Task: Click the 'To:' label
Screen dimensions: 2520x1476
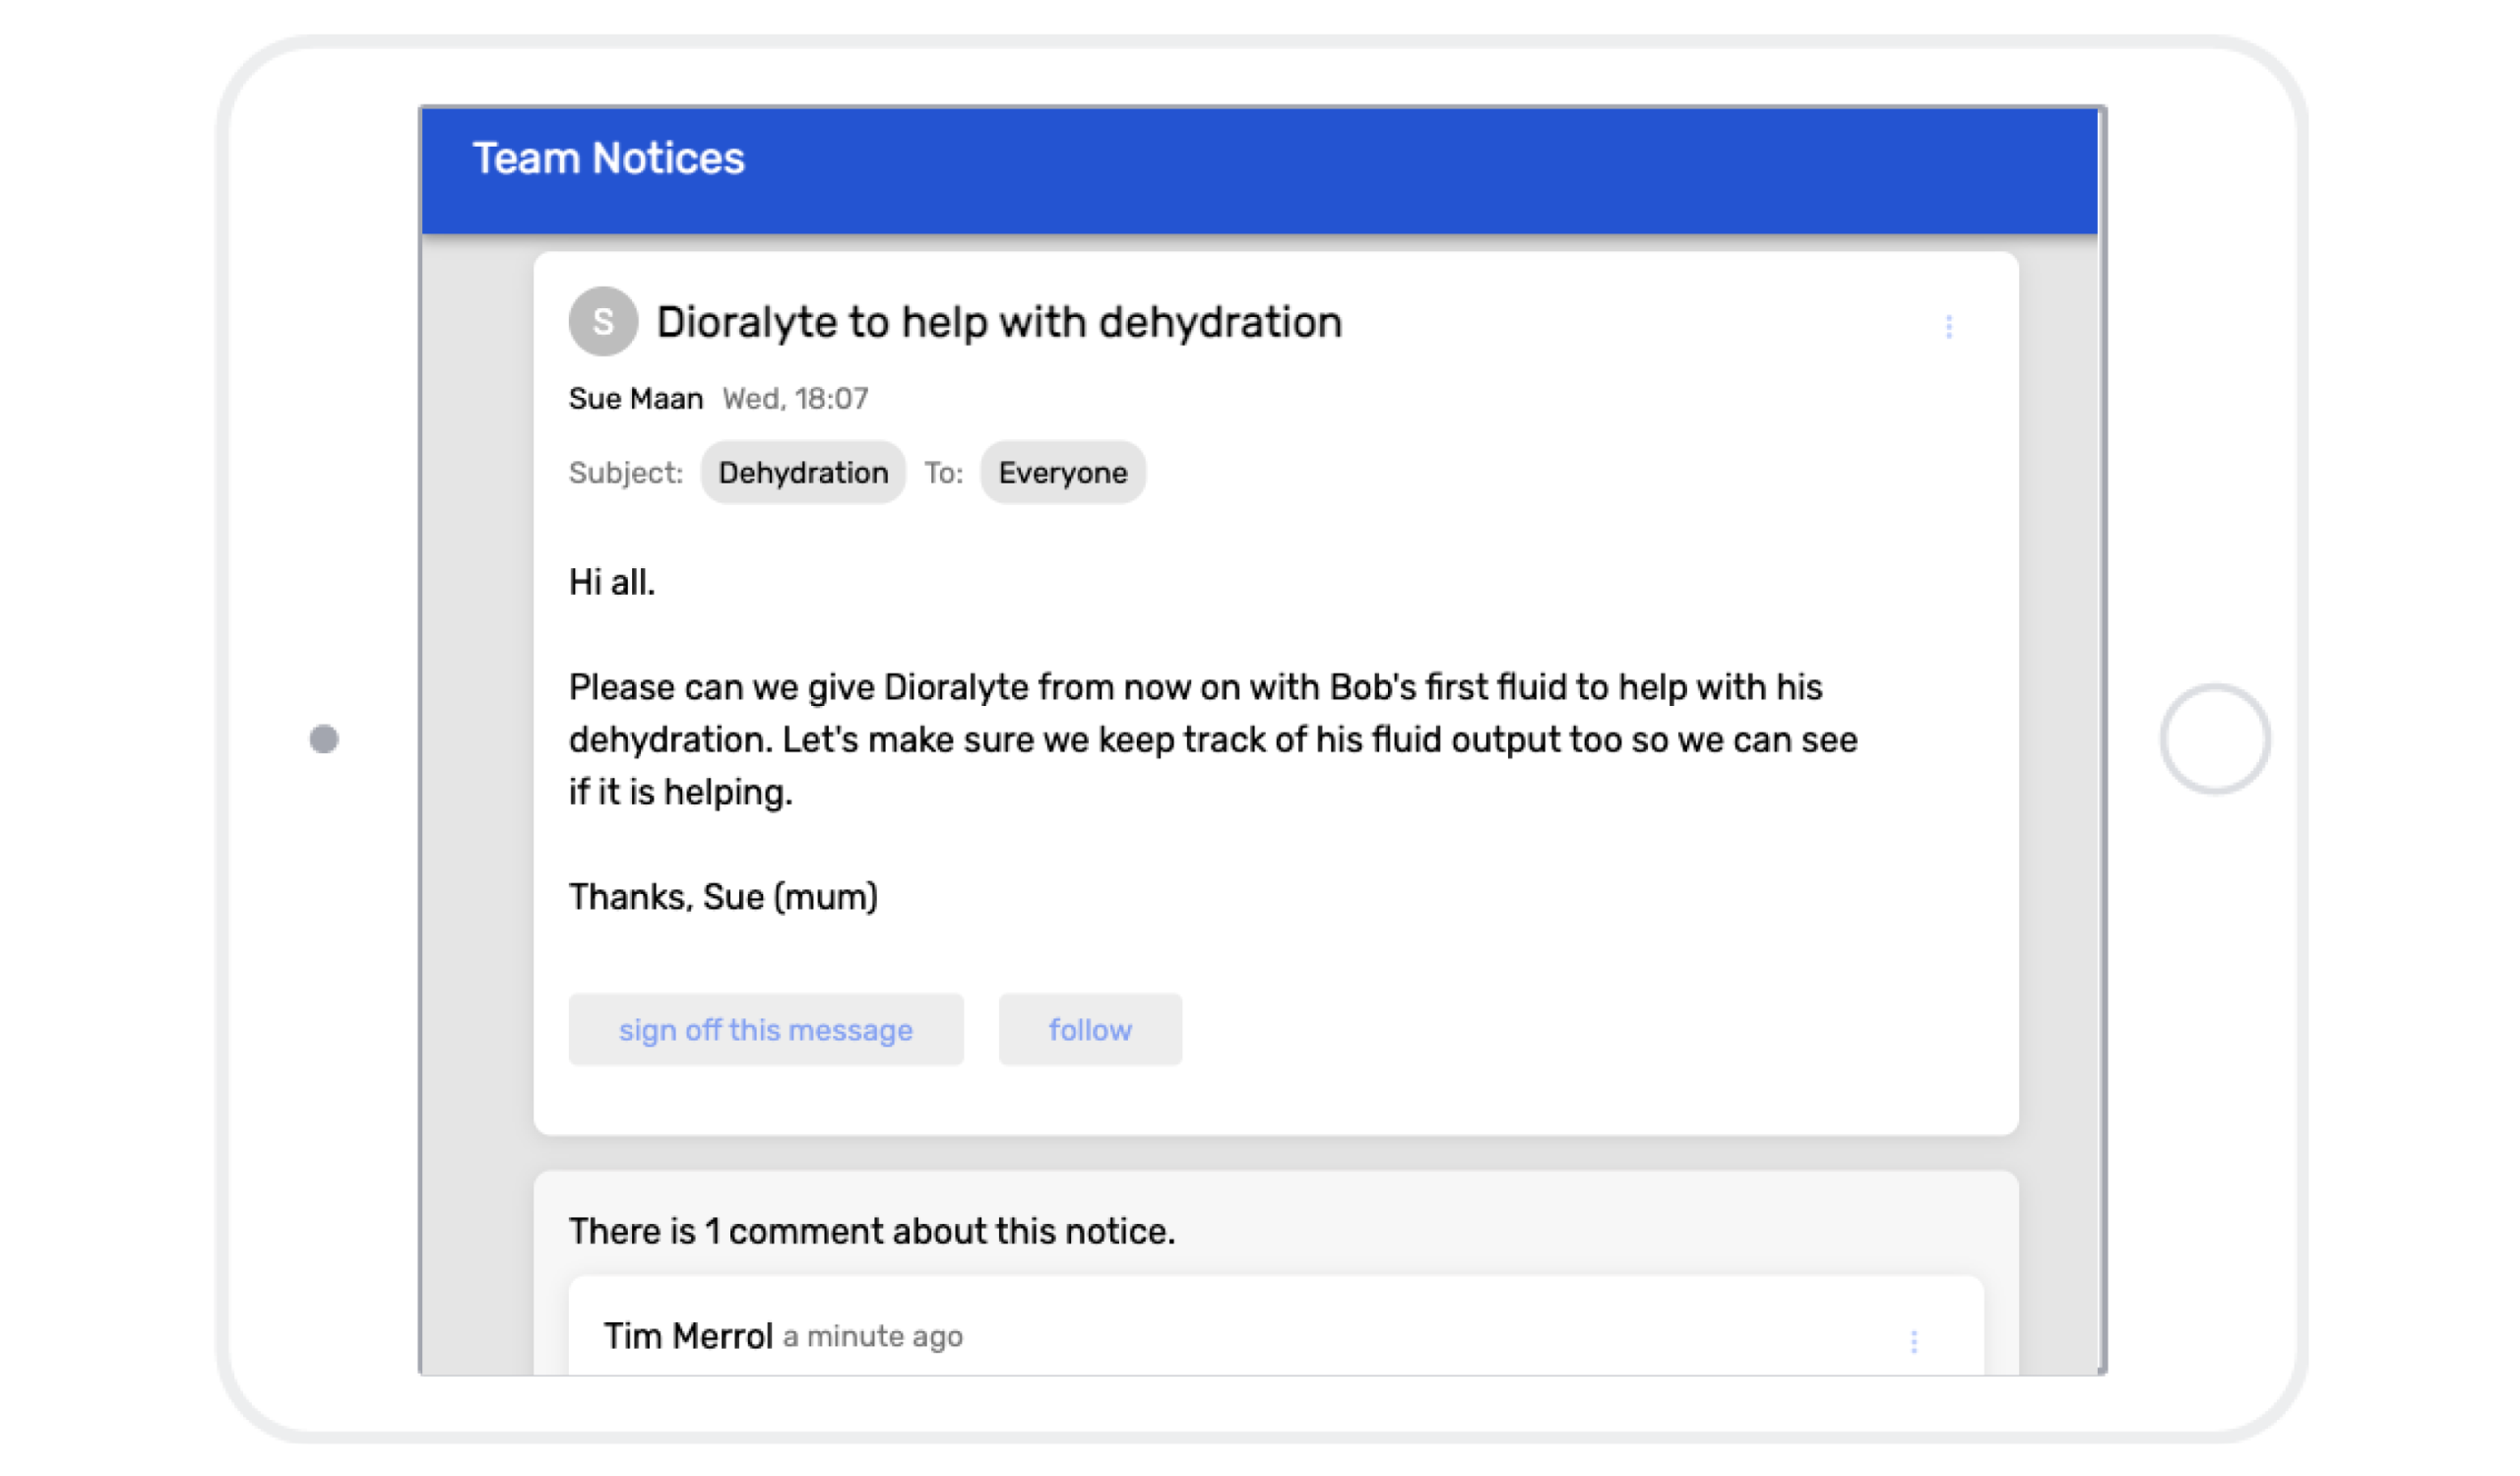Action: [942, 472]
